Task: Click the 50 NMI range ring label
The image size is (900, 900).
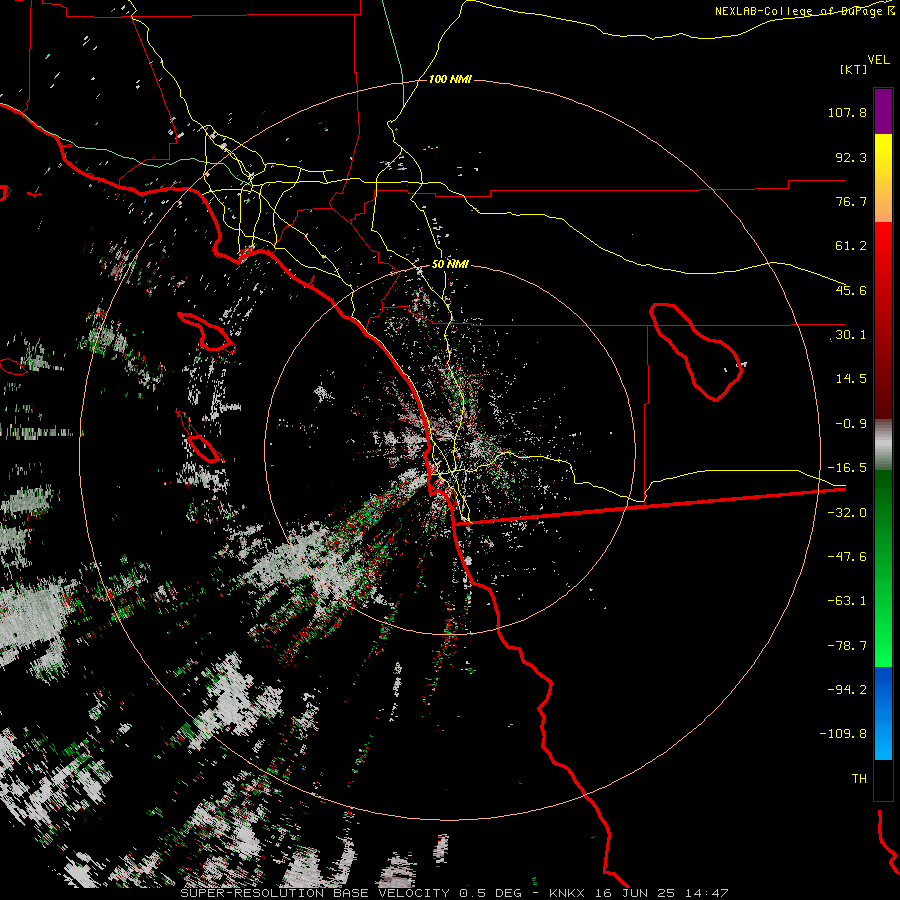Action: (x=450, y=265)
